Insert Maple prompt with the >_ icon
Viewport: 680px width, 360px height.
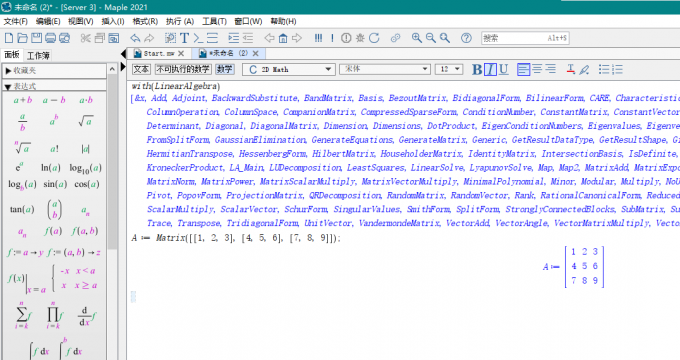[198, 38]
